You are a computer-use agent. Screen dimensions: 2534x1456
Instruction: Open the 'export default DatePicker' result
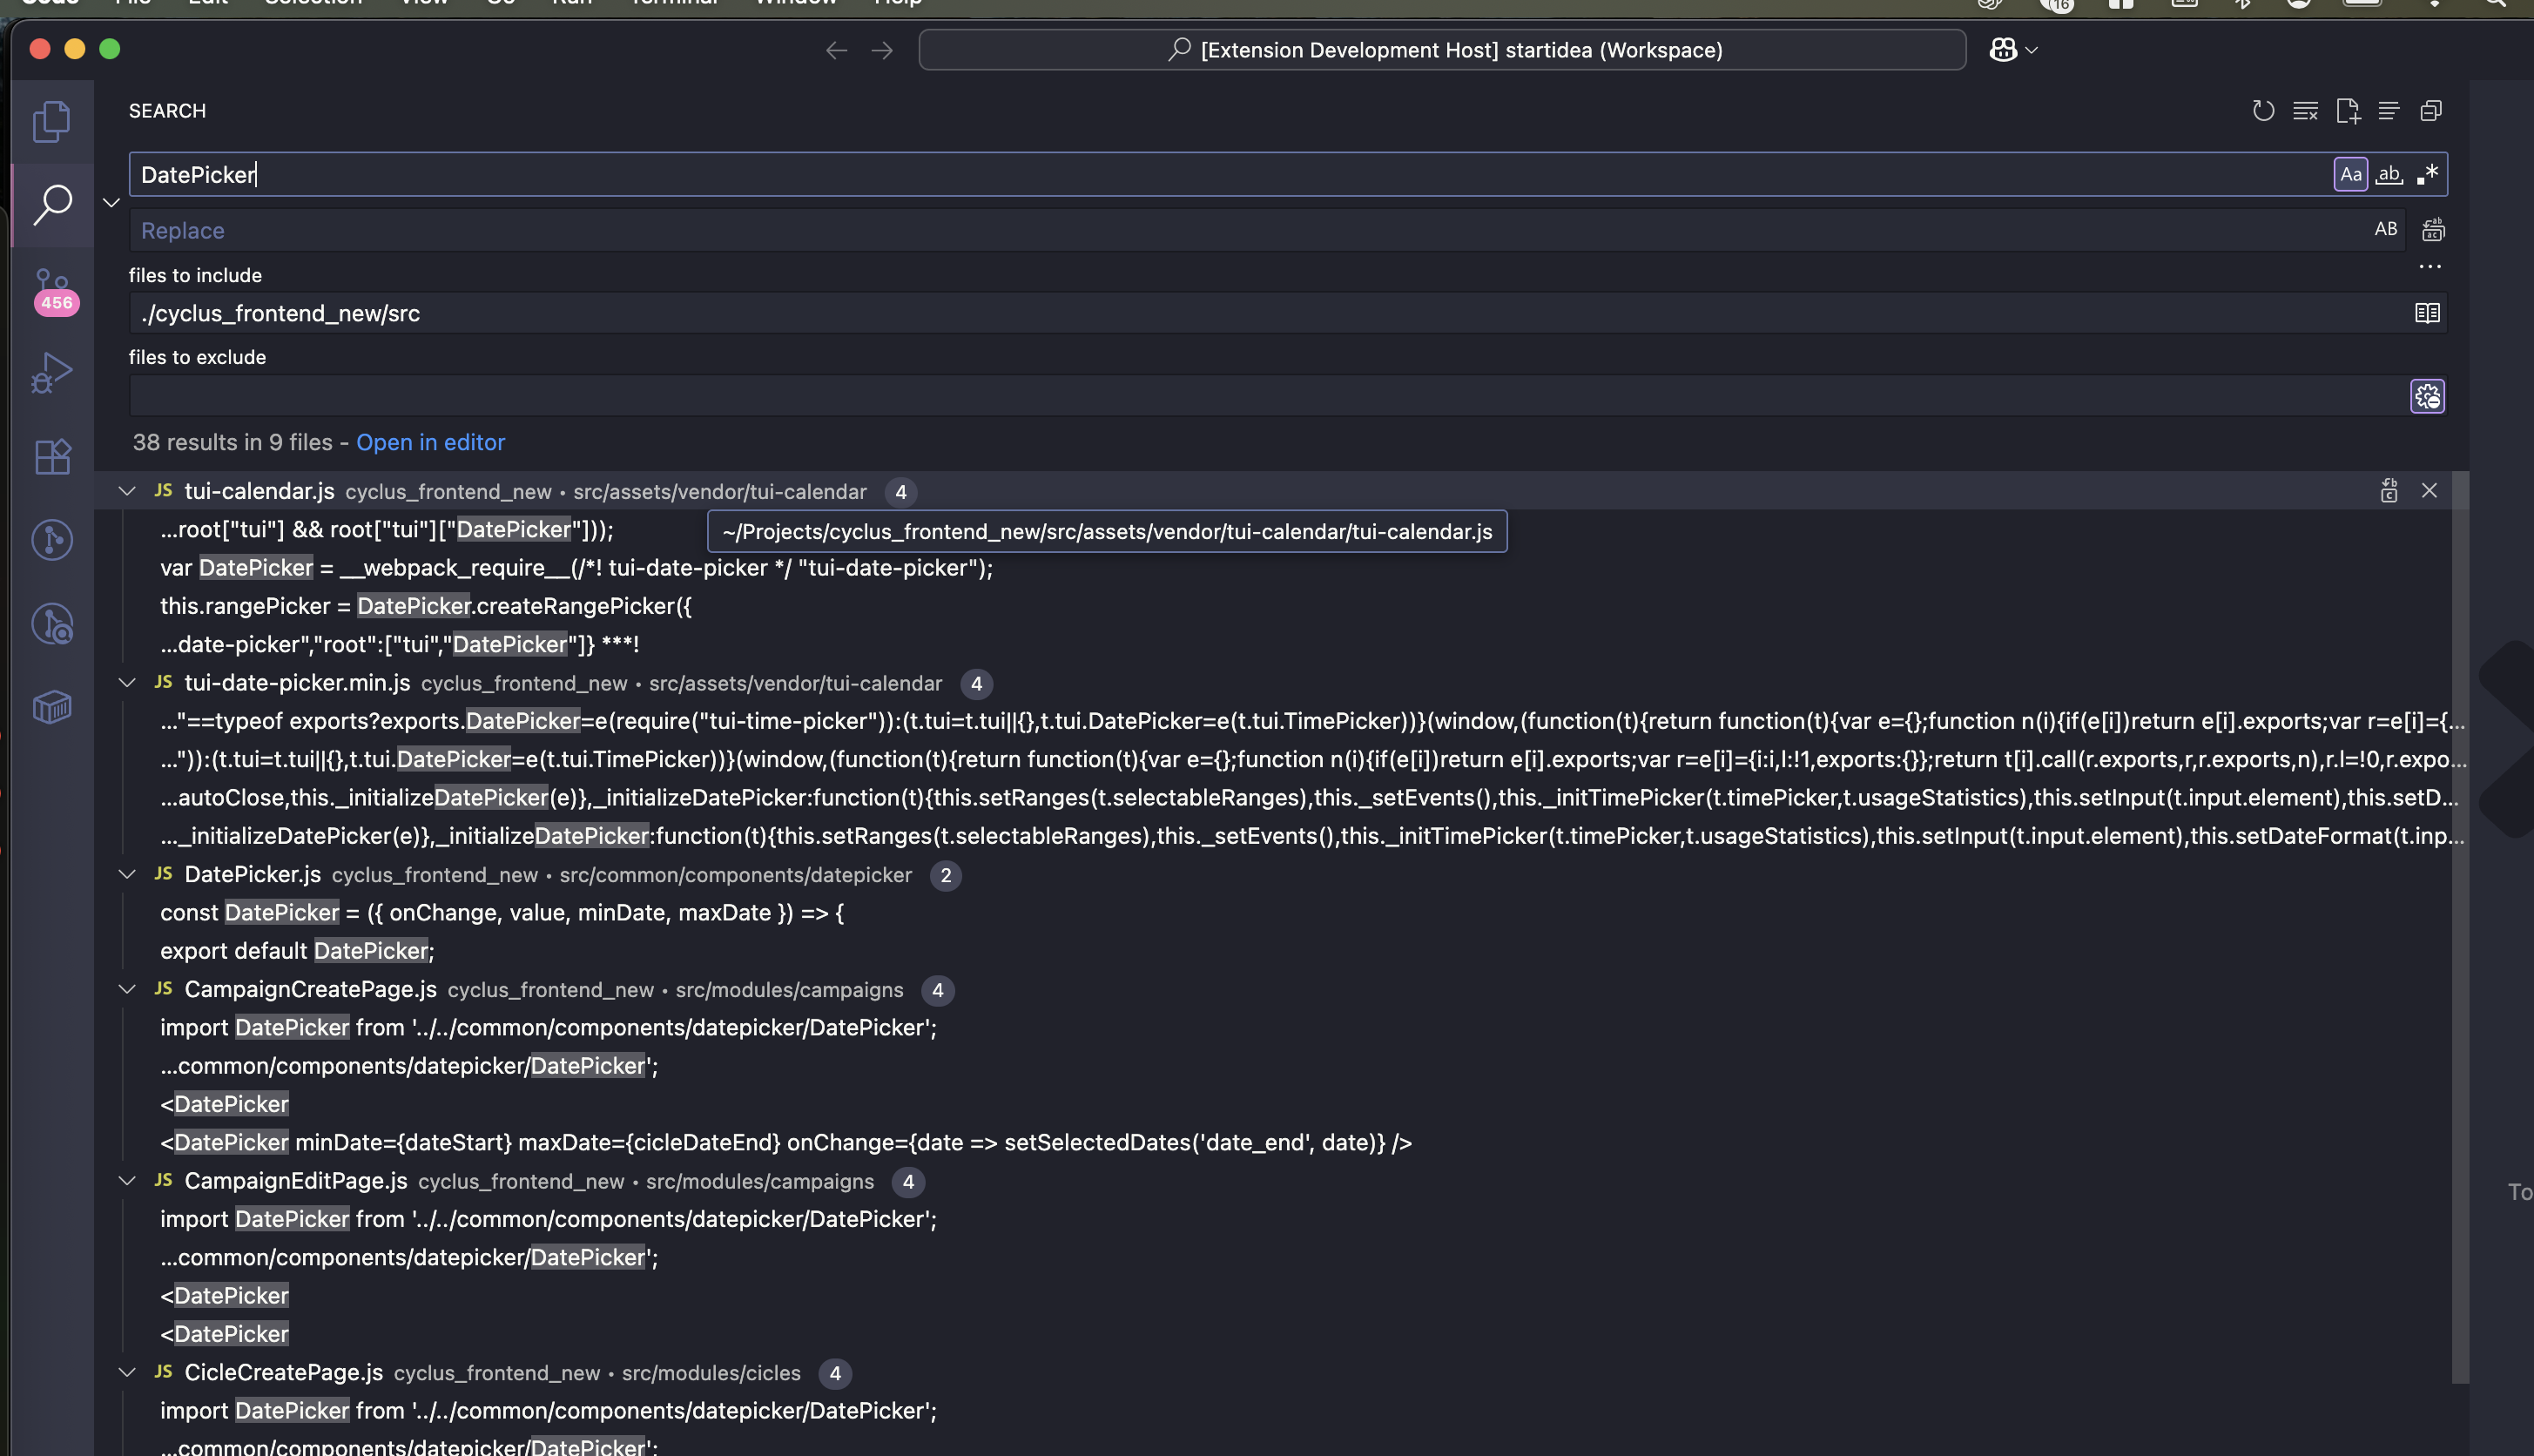[x=297, y=950]
